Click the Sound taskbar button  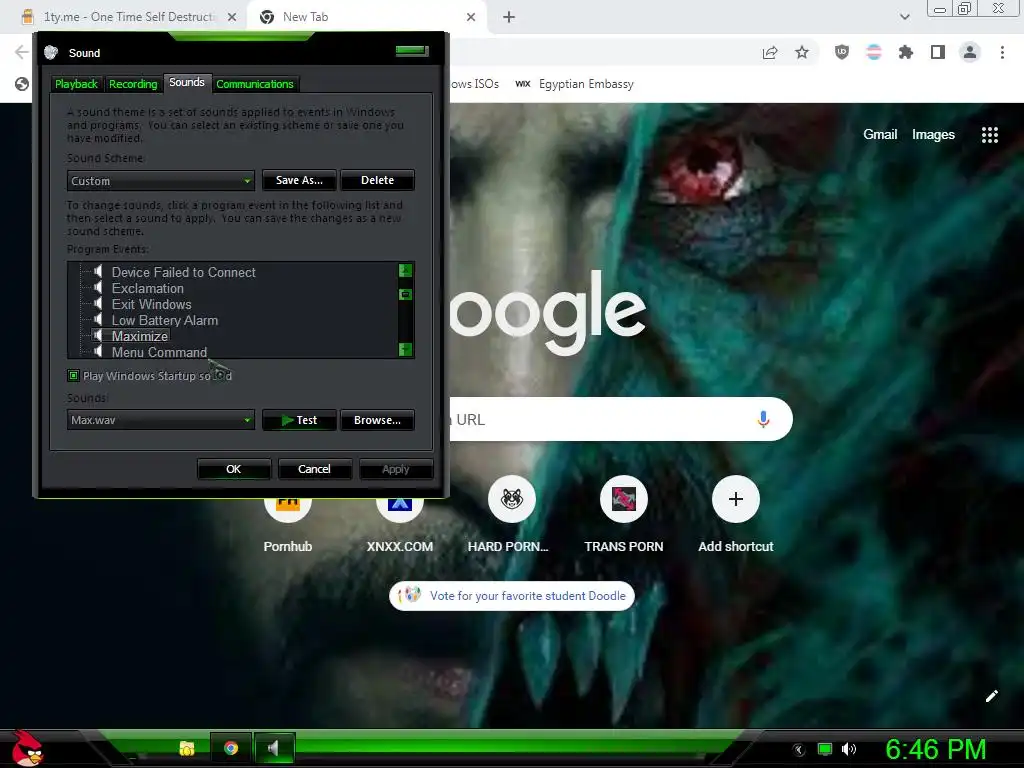(274, 748)
